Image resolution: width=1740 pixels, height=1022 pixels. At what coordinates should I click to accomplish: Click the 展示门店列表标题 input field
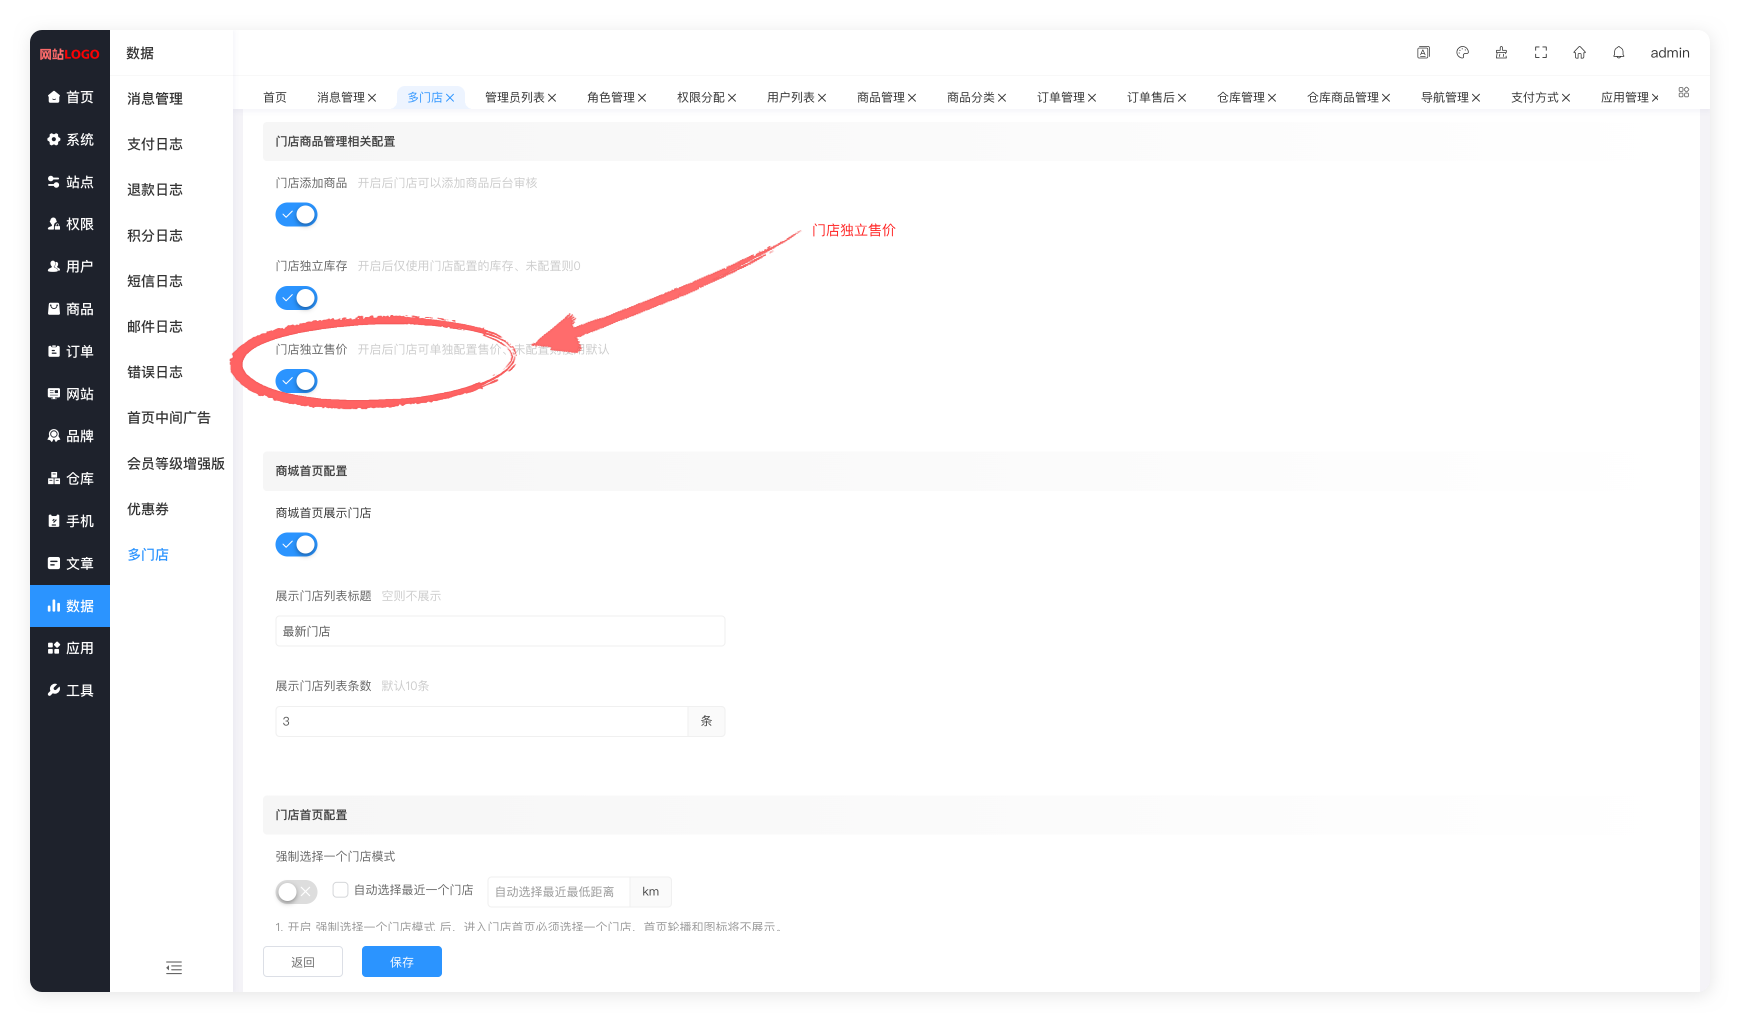pos(500,631)
